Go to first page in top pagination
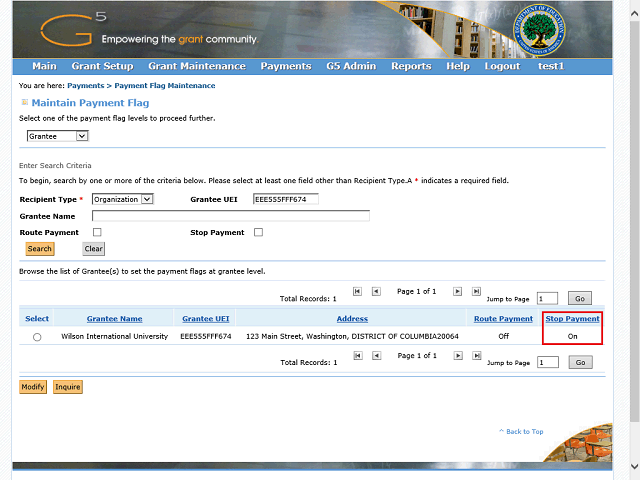The image size is (640, 480). pyautogui.click(x=357, y=292)
